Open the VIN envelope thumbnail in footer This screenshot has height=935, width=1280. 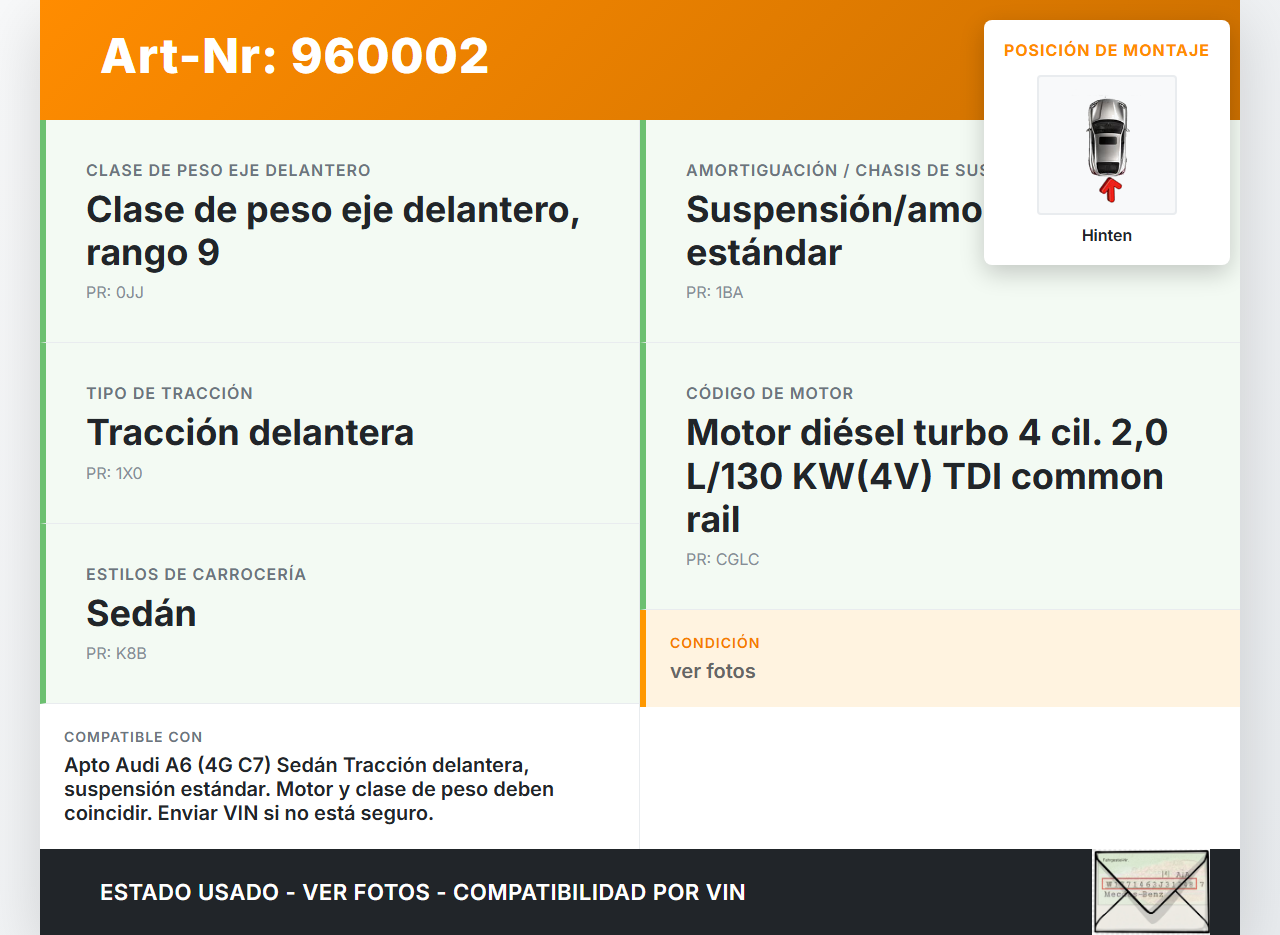(x=1150, y=891)
